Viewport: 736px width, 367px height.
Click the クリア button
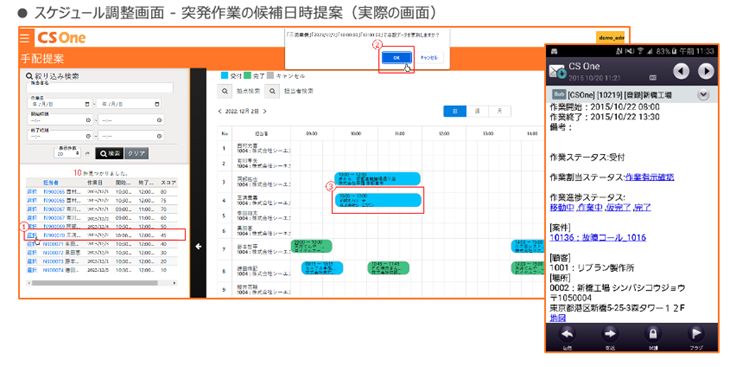click(137, 153)
